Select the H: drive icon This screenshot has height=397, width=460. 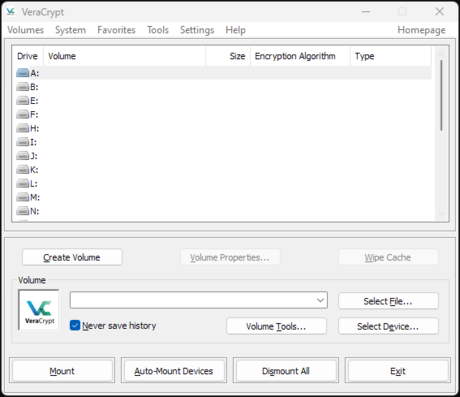pyautogui.click(x=23, y=128)
